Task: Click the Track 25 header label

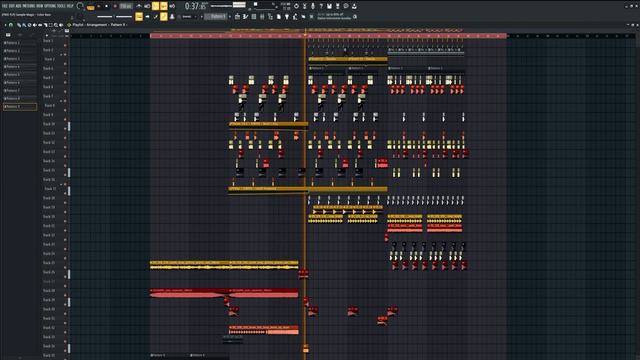Action: tap(49, 263)
